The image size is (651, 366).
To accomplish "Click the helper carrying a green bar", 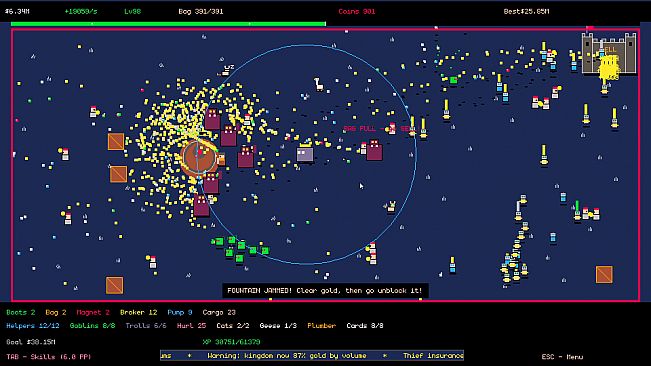I will point(577,211).
